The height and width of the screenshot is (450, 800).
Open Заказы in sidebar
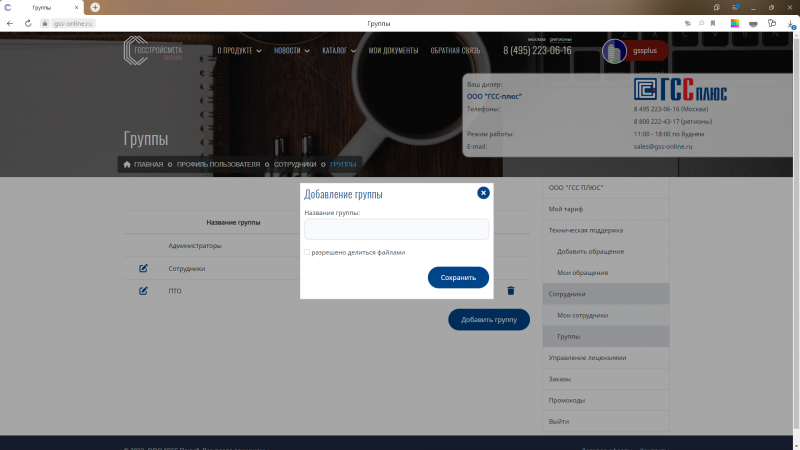(x=606, y=379)
